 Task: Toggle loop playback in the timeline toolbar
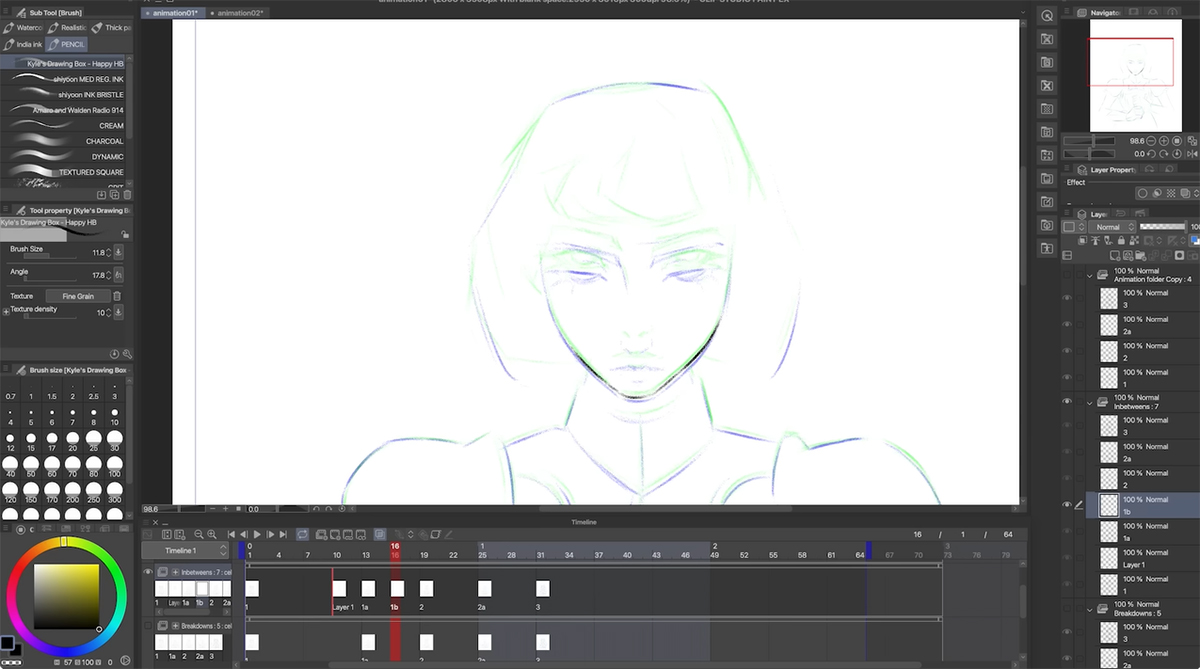[302, 535]
